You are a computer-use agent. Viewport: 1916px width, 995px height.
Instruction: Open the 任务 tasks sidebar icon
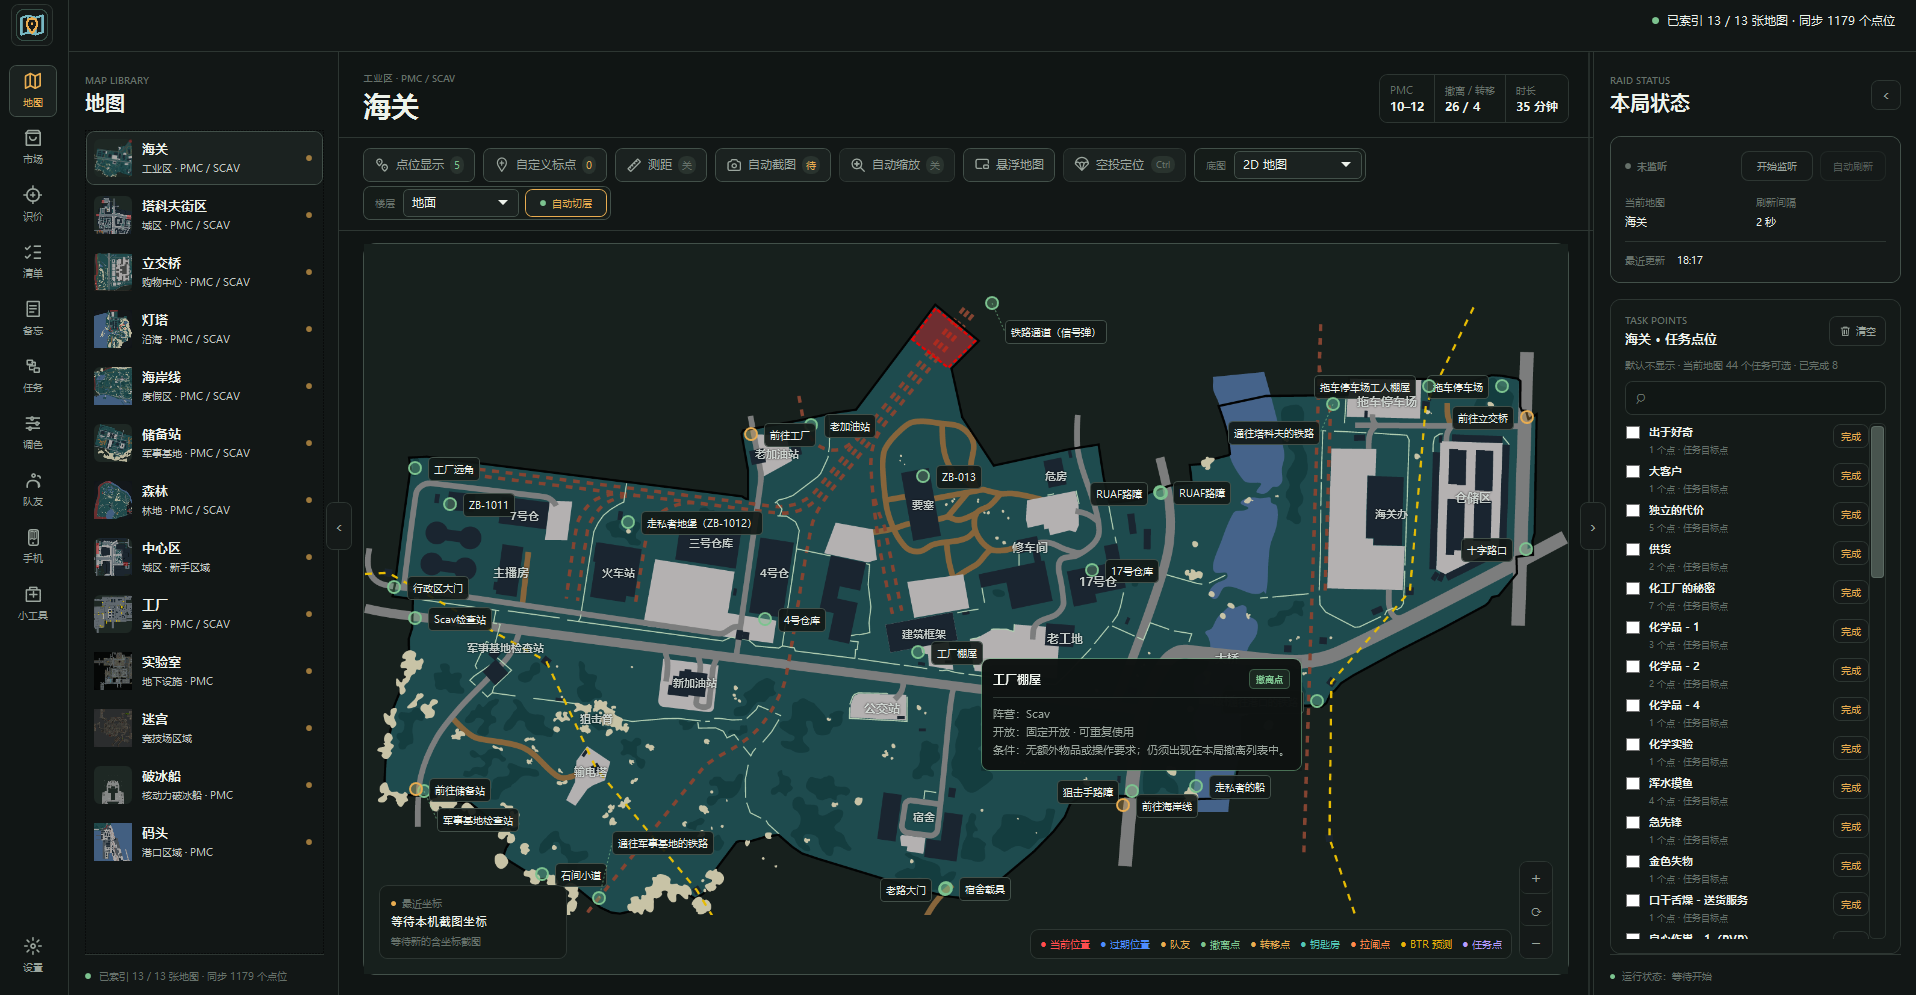[33, 374]
